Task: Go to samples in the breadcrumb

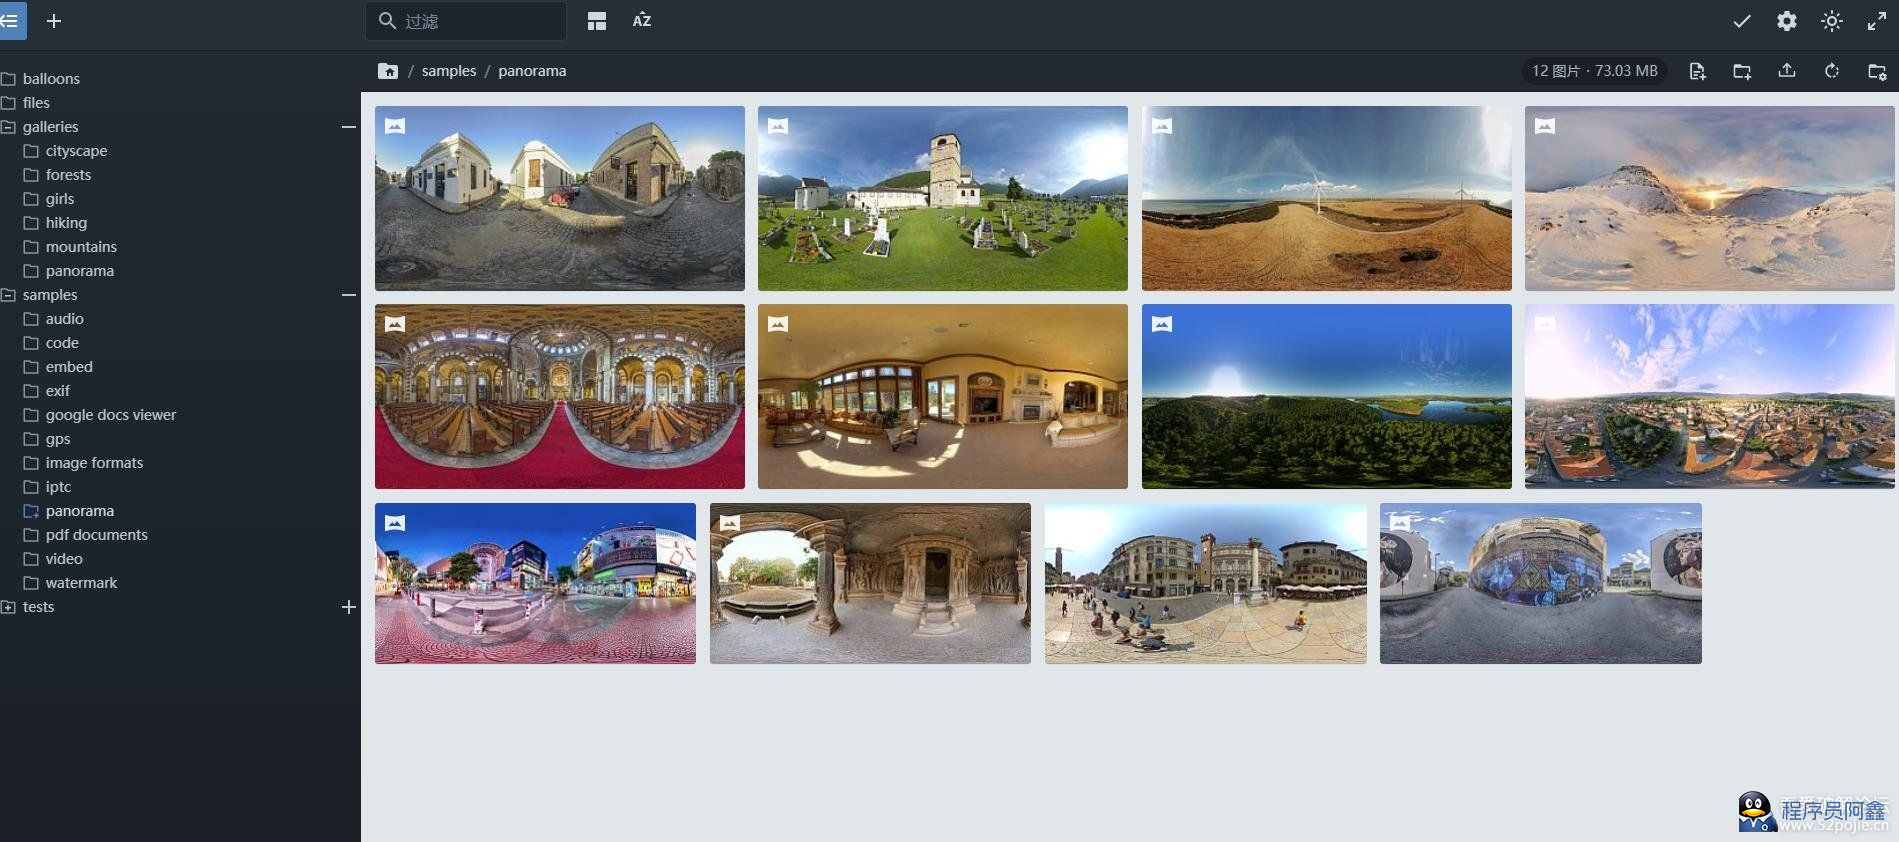Action: click(448, 71)
